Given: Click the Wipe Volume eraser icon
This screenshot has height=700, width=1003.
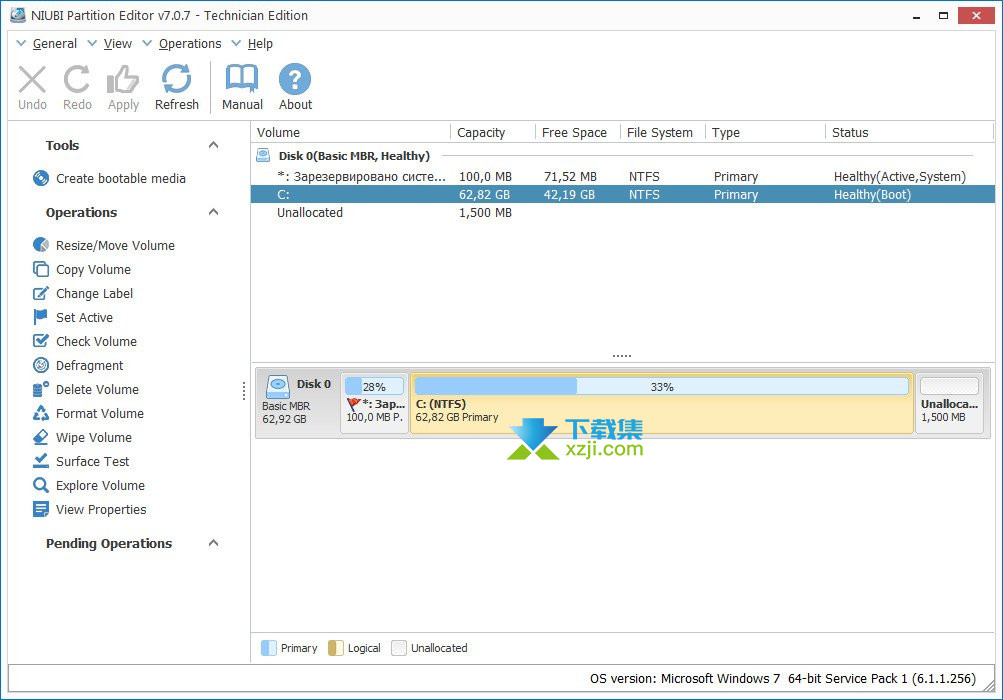Looking at the screenshot, I should [41, 437].
